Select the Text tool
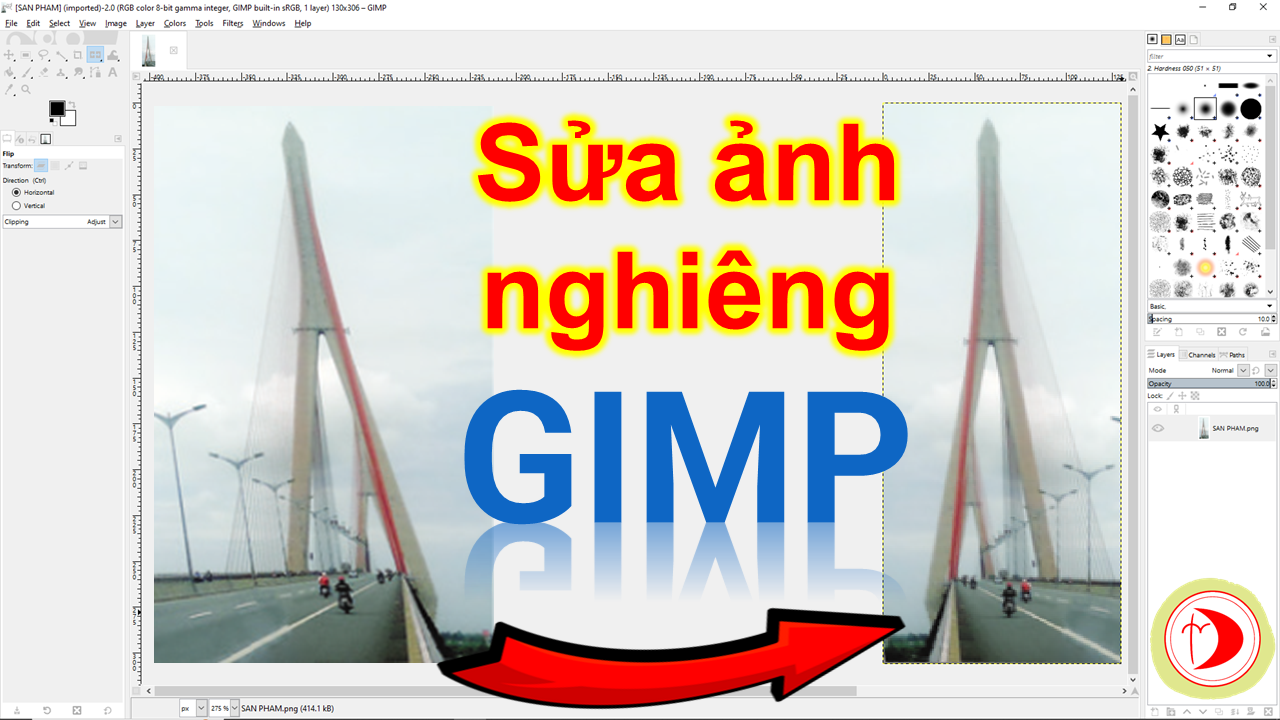Image resolution: width=1280 pixels, height=720 pixels. click(112, 72)
